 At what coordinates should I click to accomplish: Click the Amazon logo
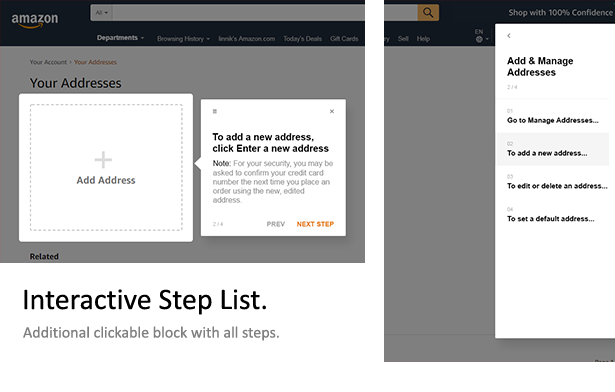[x=35, y=20]
